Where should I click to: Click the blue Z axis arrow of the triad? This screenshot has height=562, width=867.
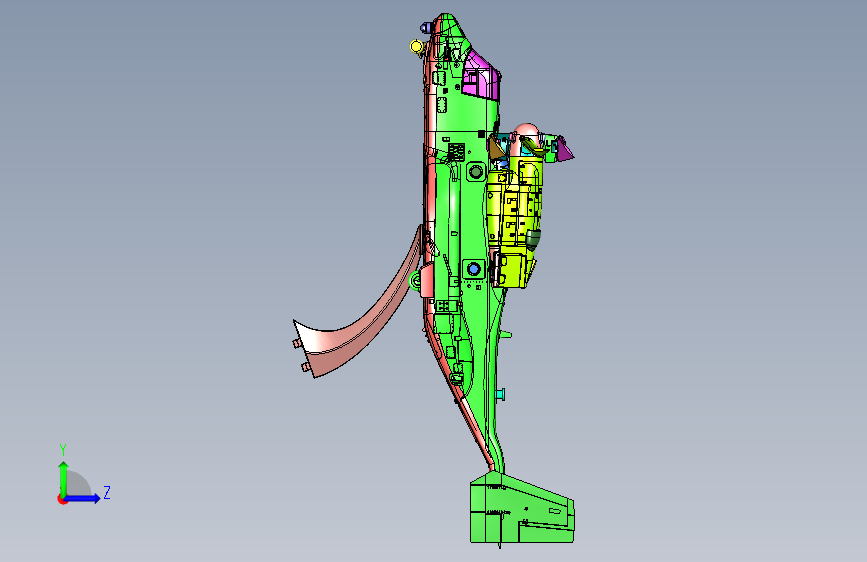click(83, 498)
